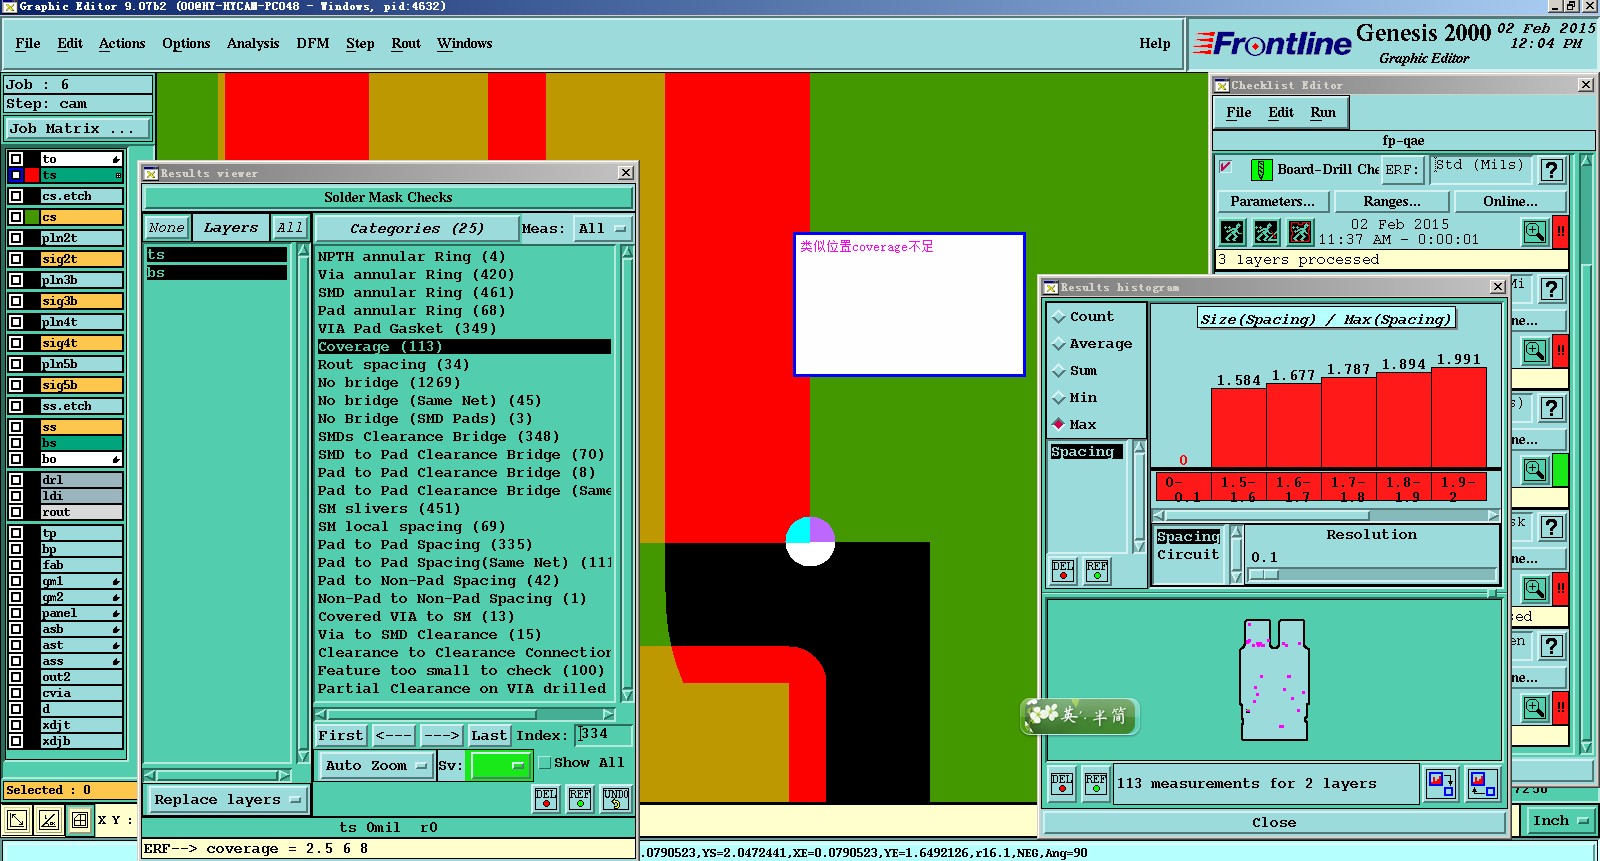1600x861 pixels.
Task: Click the board thumbnail preview in histogram
Action: click(1274, 680)
